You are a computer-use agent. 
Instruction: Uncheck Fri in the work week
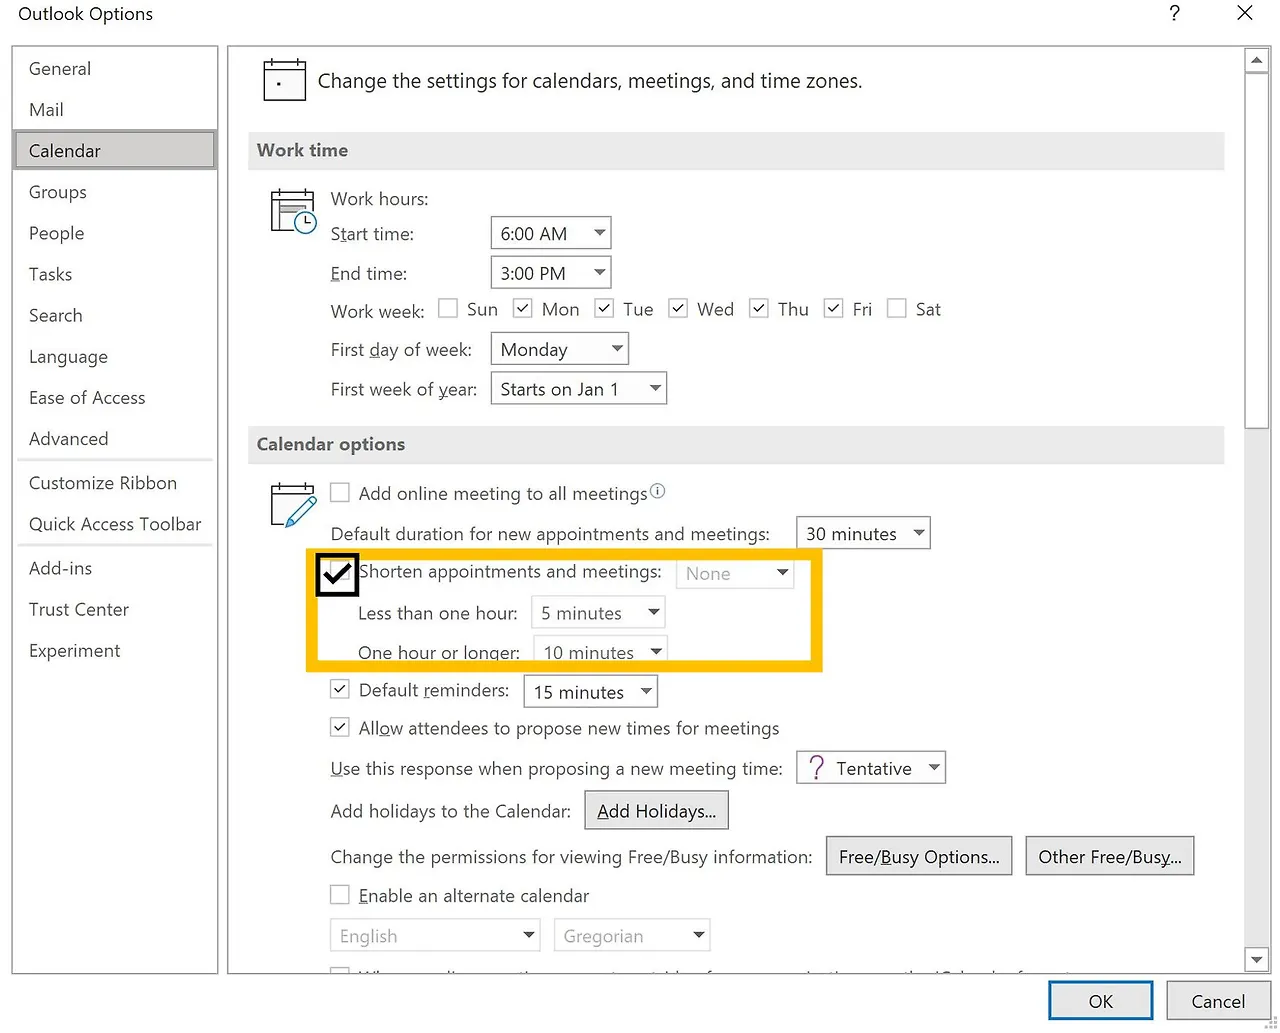[834, 308]
